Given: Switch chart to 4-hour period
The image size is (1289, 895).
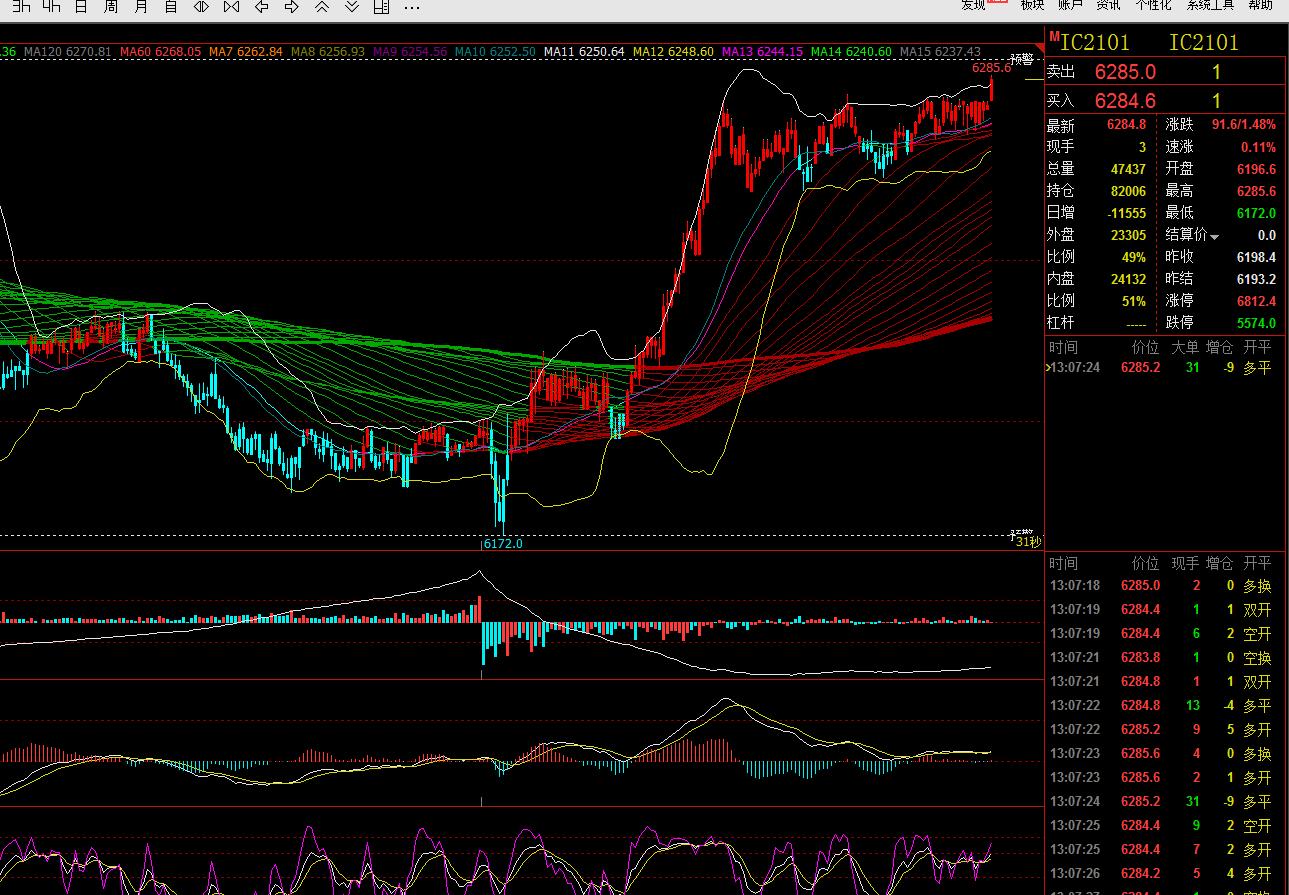Looking at the screenshot, I should click(51, 6).
